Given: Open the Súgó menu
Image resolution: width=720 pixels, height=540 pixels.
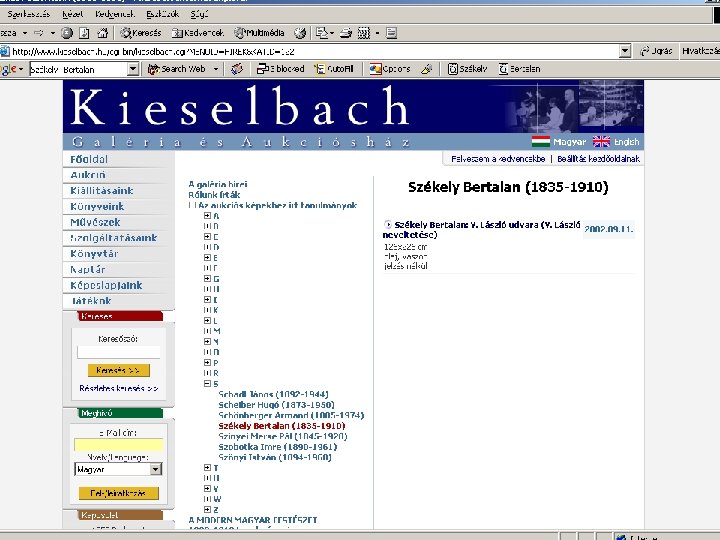Looking at the screenshot, I should pos(199,14).
